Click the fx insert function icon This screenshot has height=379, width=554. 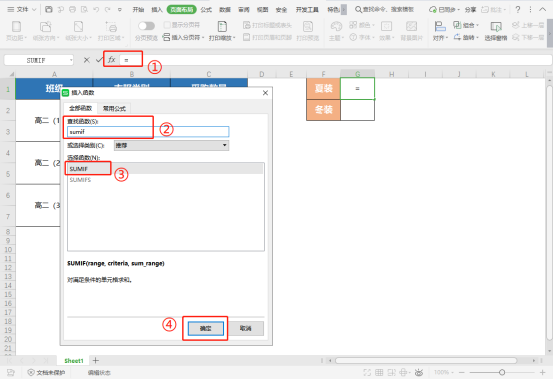(111, 60)
